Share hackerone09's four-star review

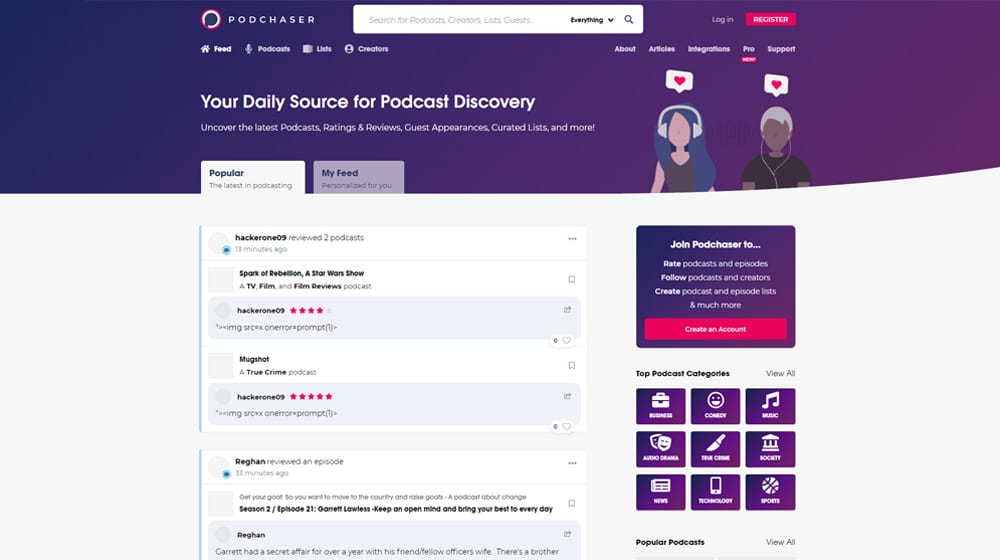click(567, 310)
